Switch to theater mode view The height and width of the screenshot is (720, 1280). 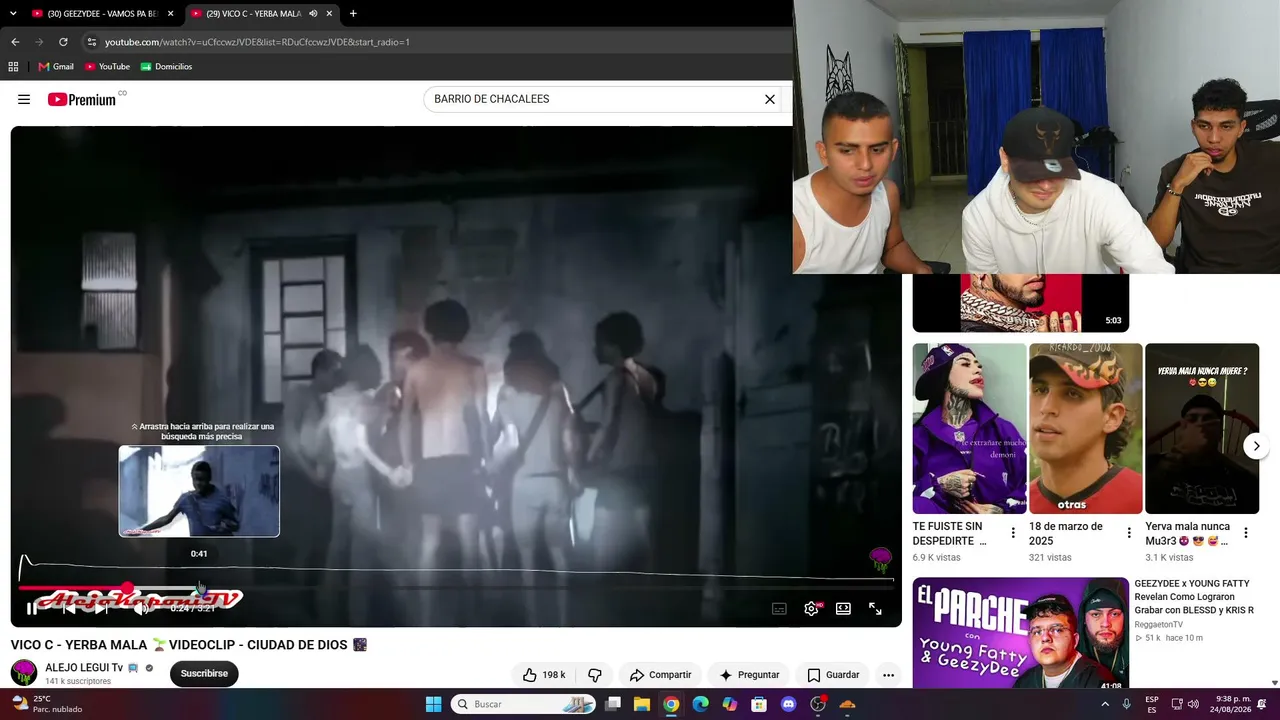click(x=843, y=608)
